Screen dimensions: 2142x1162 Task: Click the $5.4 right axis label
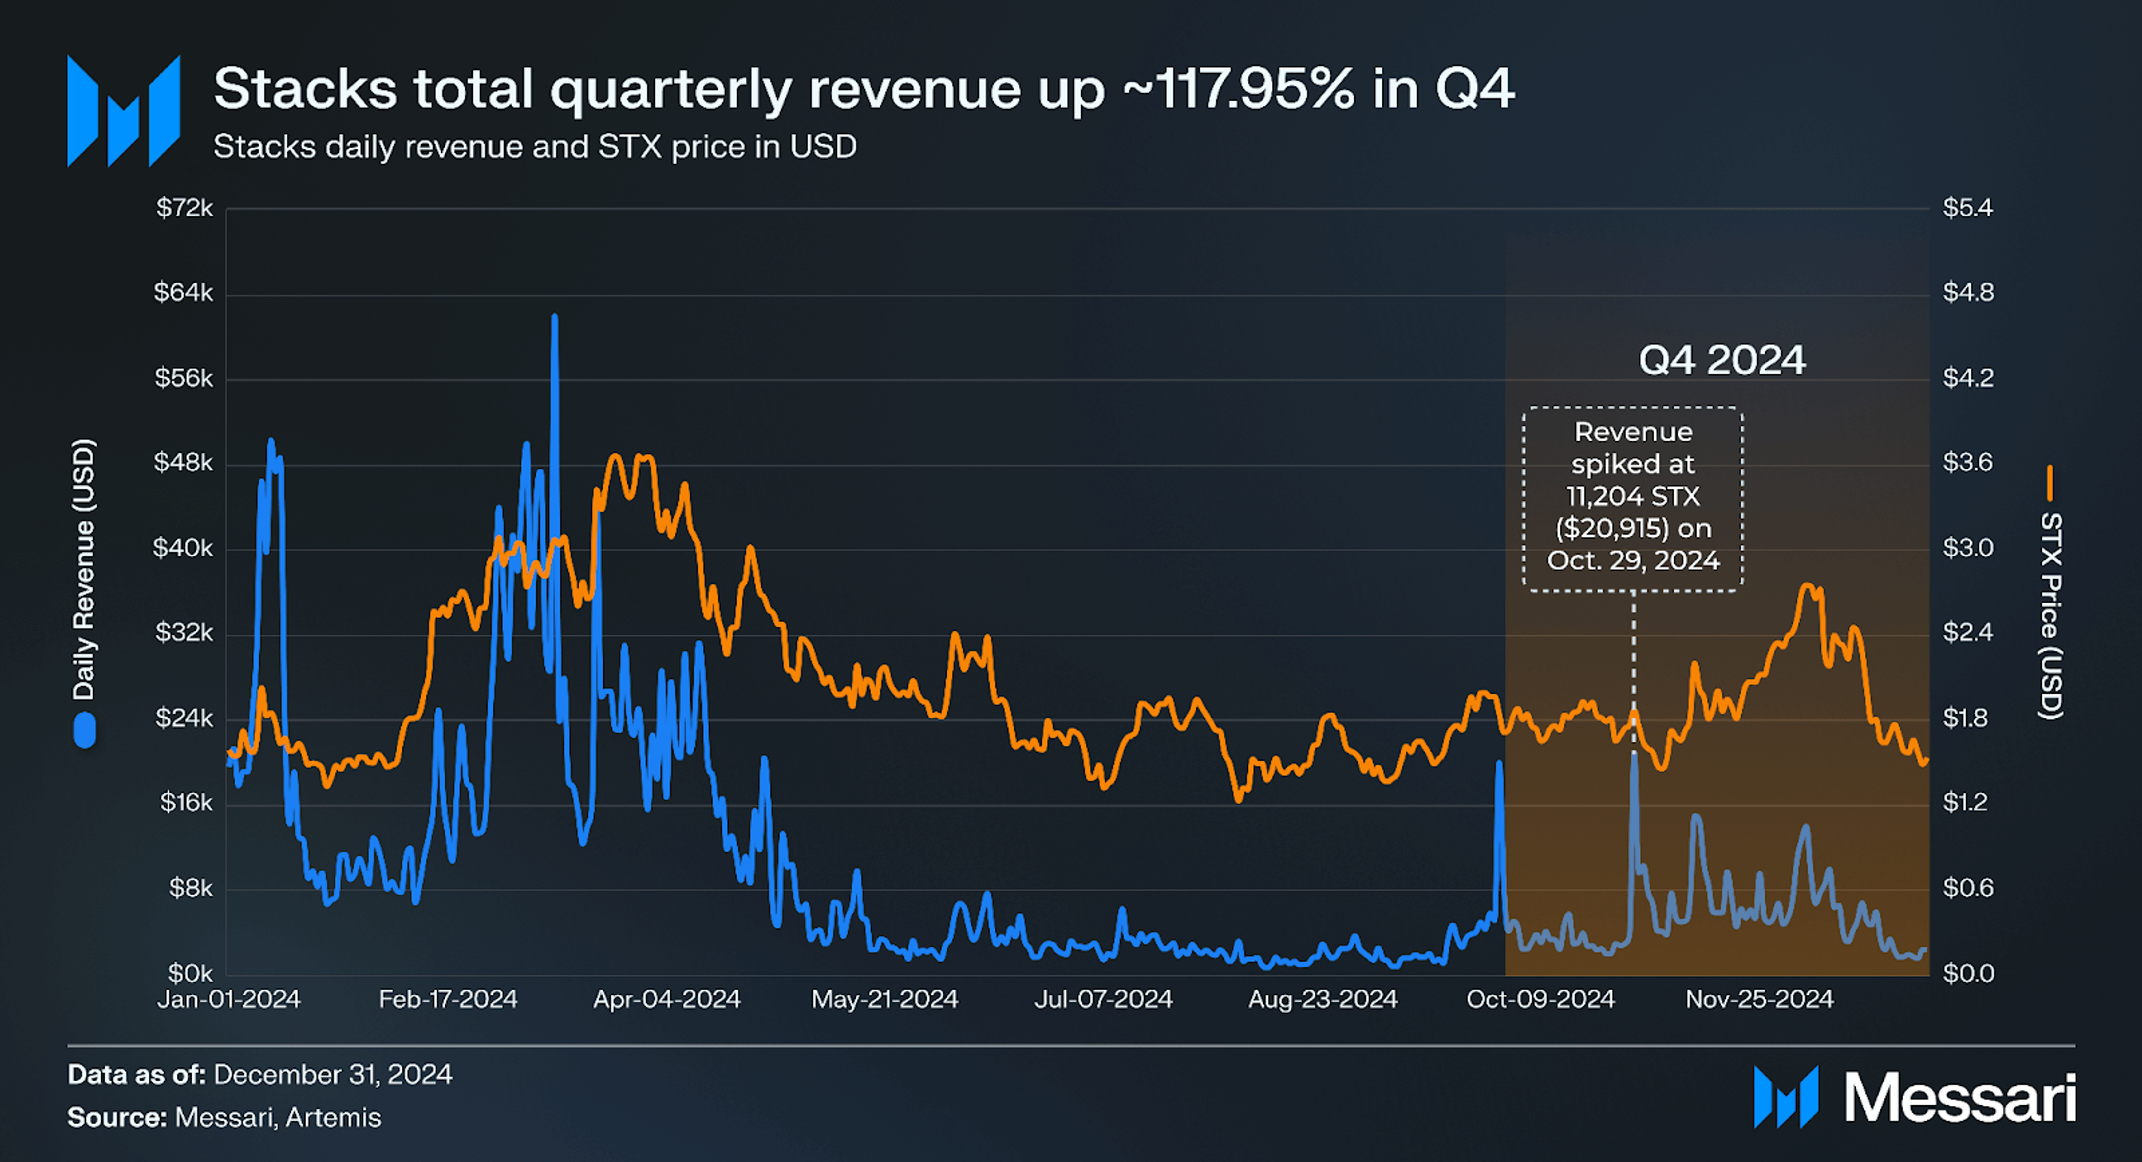click(1967, 208)
